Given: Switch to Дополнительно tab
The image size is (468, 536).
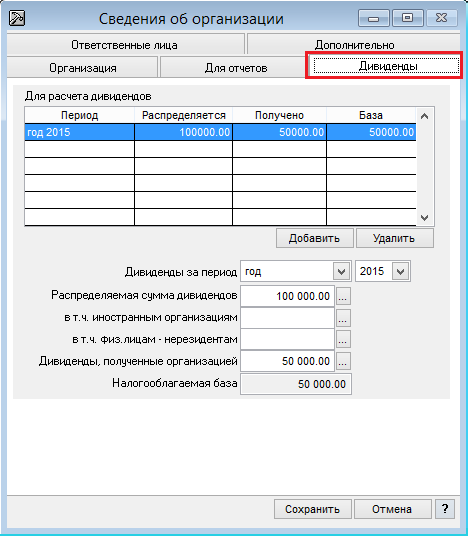Looking at the screenshot, I should (x=354, y=45).
